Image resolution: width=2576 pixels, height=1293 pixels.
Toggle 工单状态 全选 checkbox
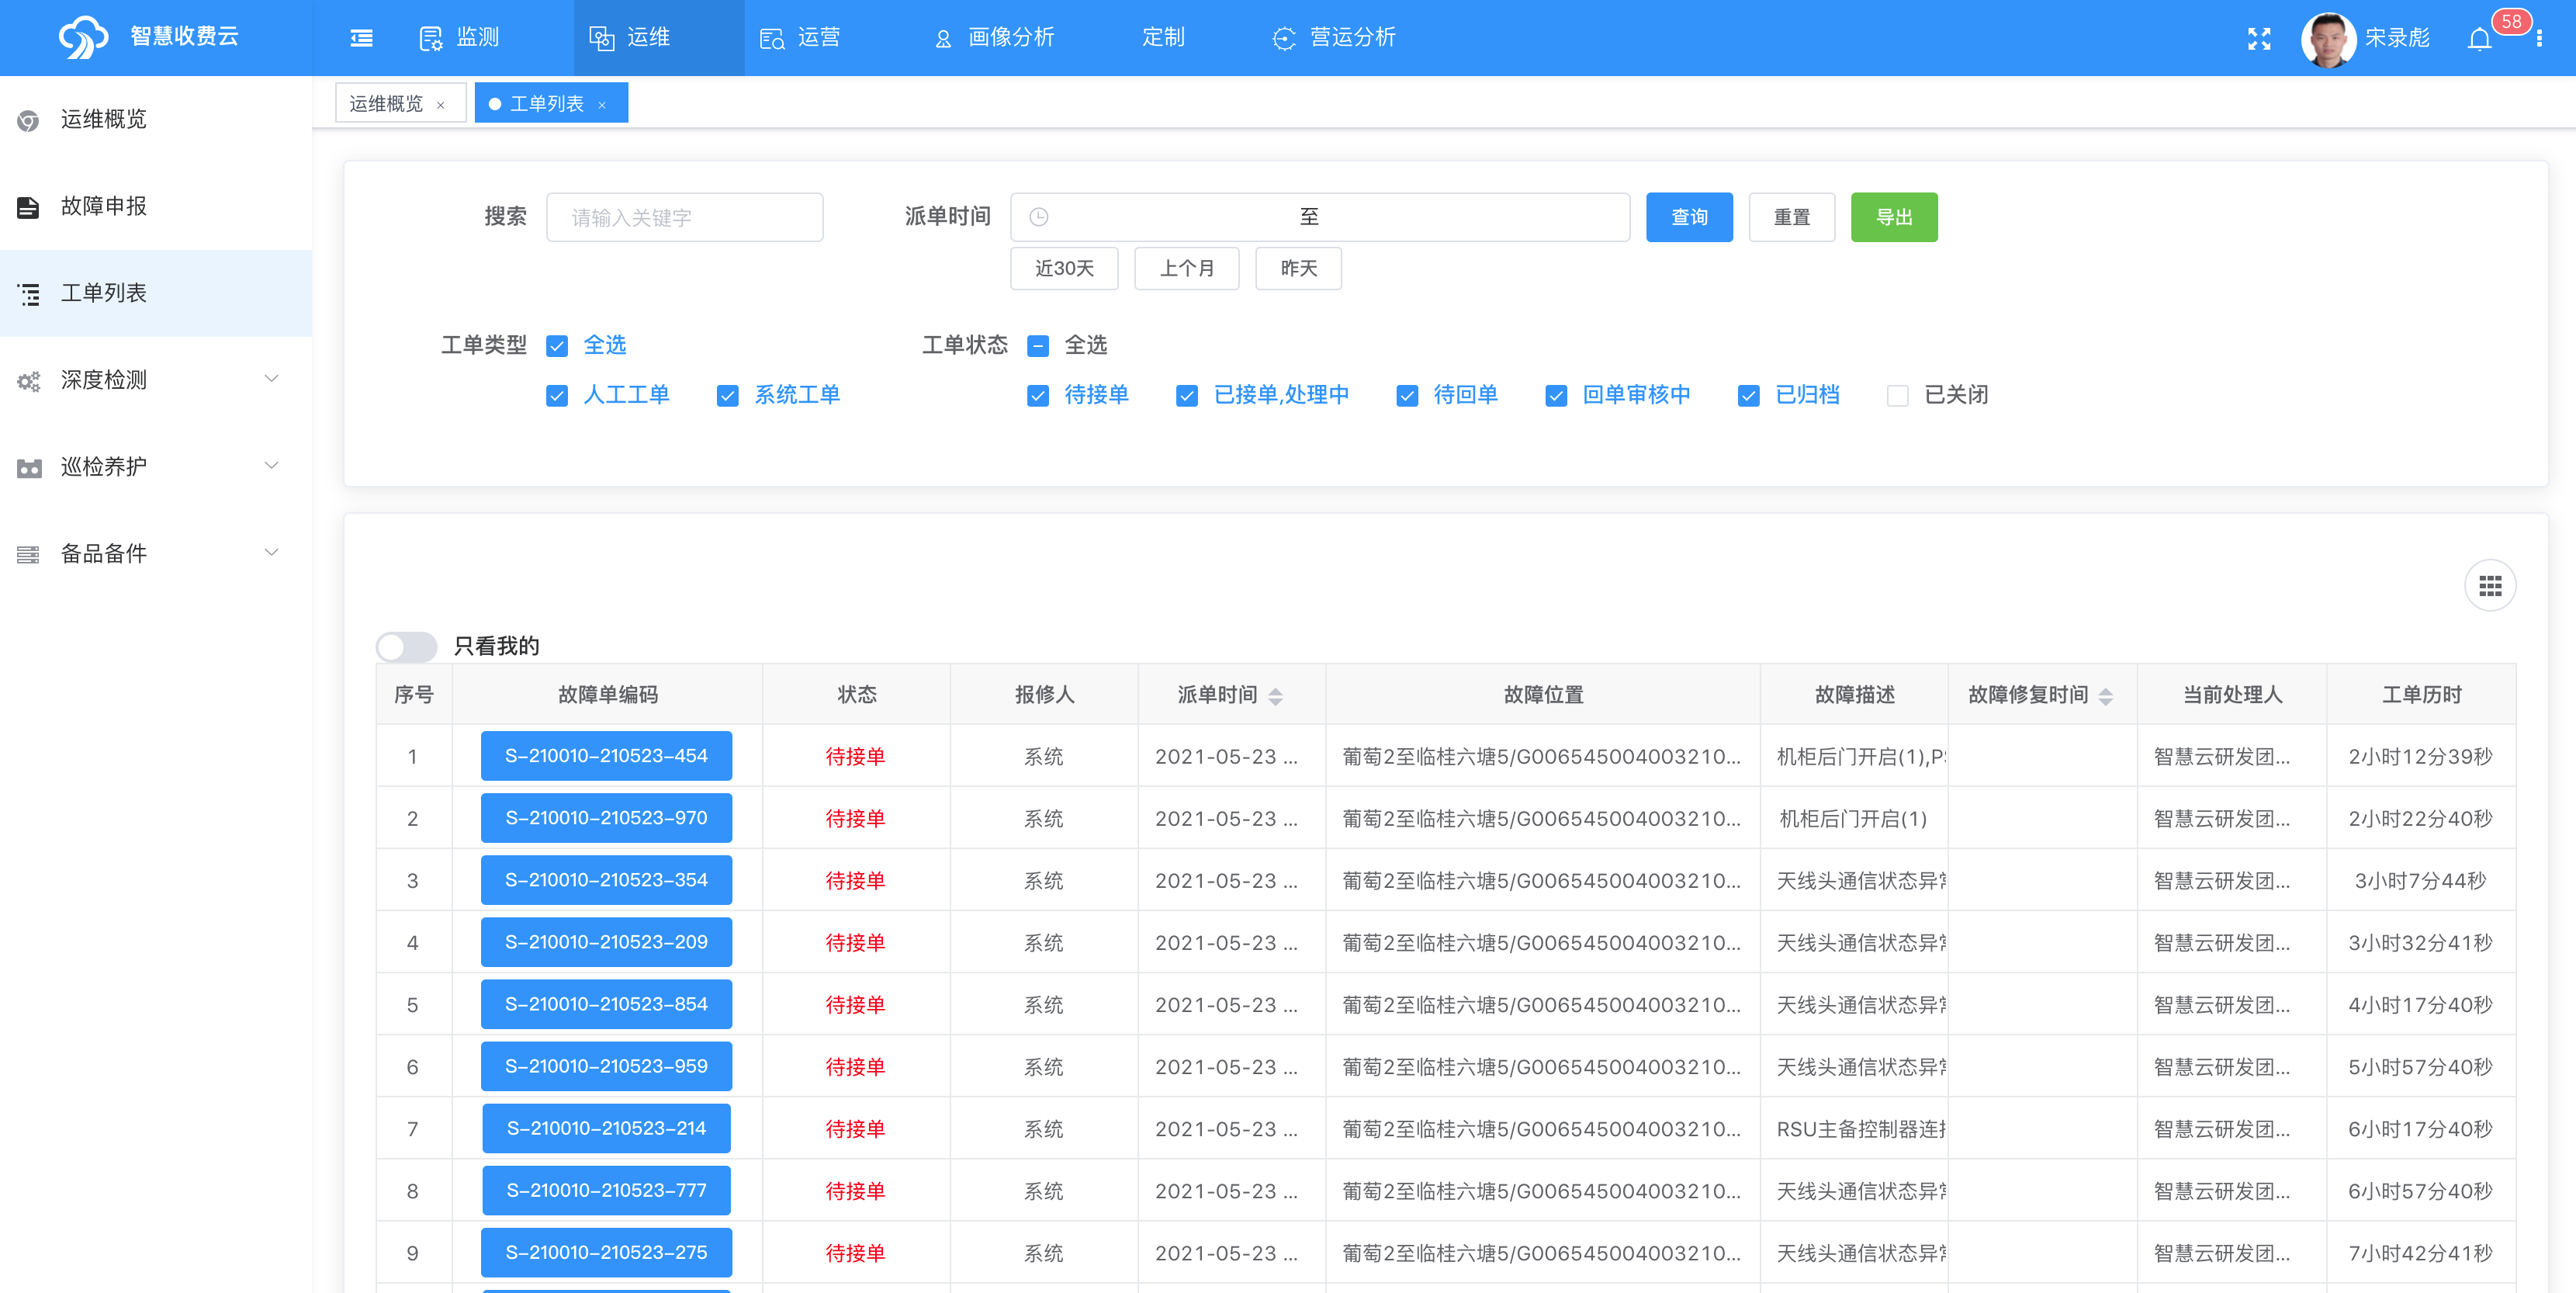(1038, 346)
